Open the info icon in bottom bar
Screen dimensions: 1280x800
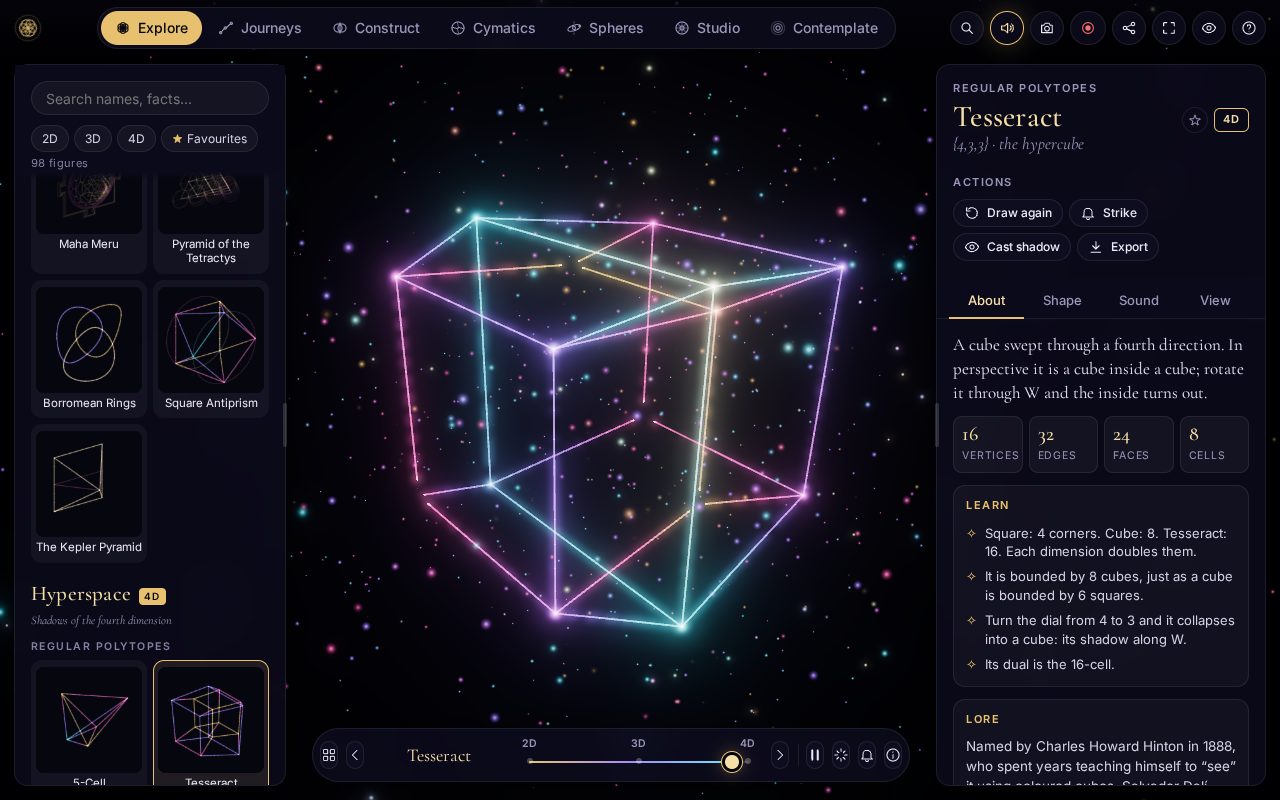[x=893, y=755]
